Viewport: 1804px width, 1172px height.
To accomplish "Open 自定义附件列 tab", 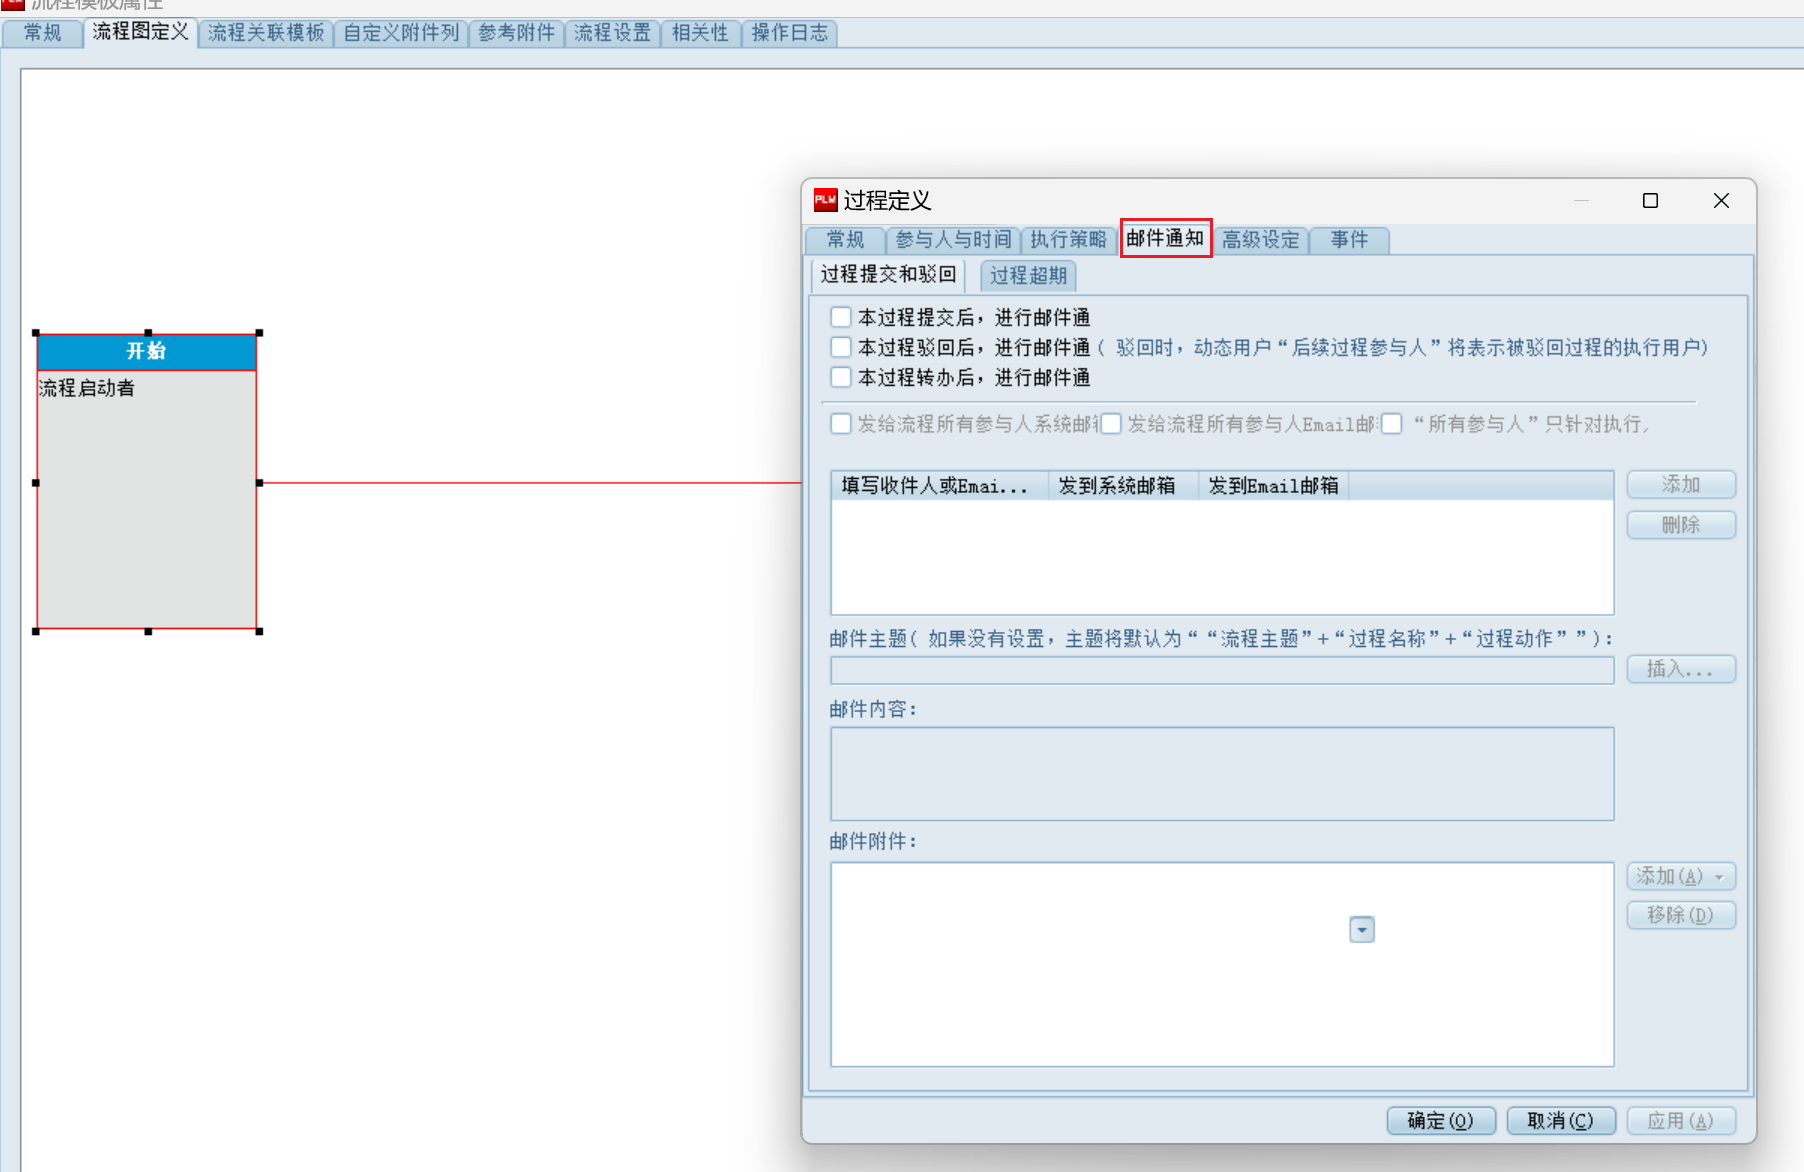I will (x=401, y=33).
